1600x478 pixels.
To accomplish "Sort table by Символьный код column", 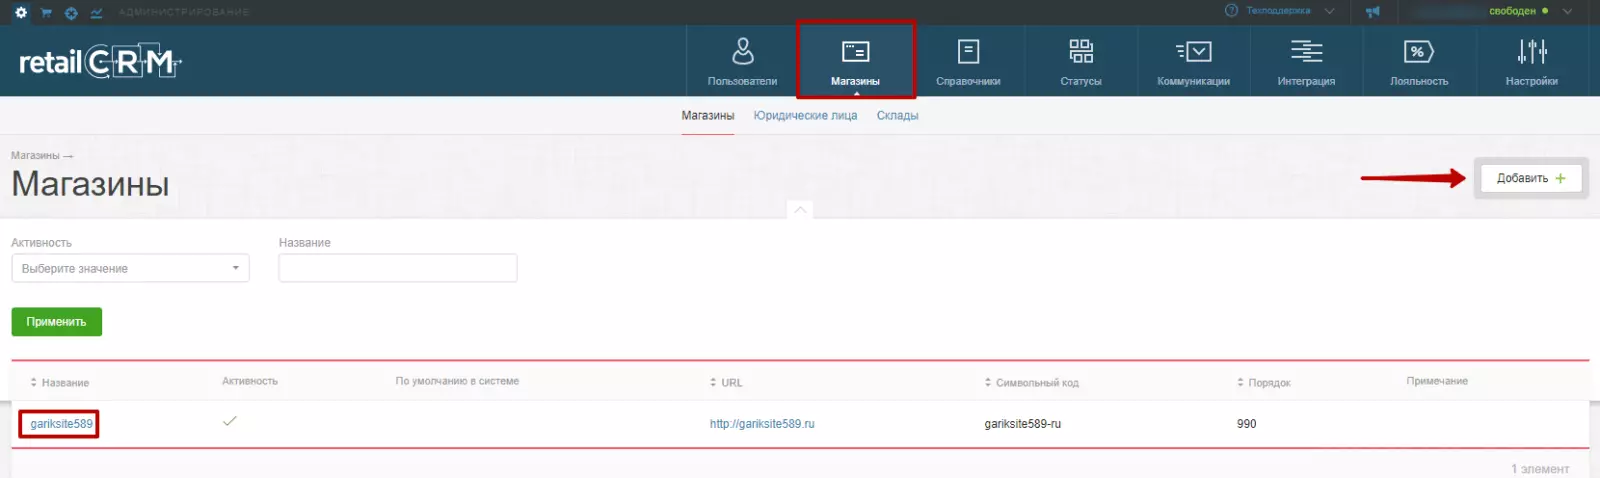I will coord(1031,383).
